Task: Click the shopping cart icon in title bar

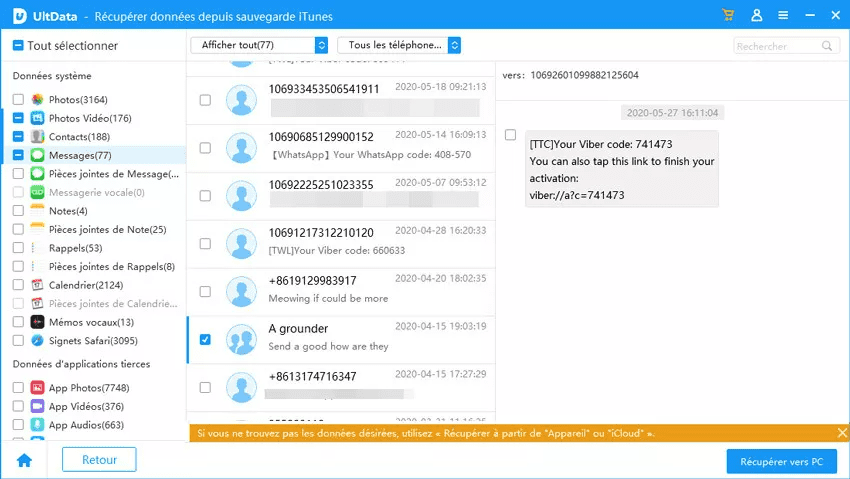Action: pyautogui.click(x=729, y=16)
